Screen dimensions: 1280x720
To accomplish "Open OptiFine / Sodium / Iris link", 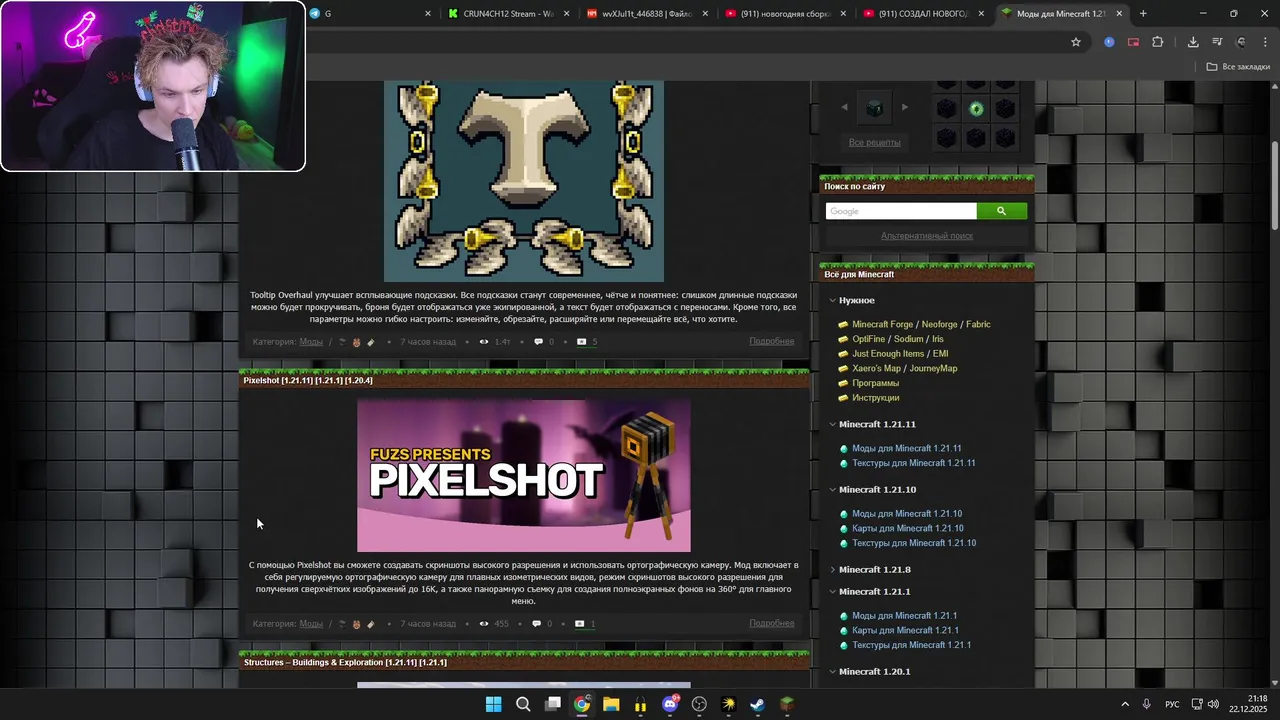I will point(897,339).
